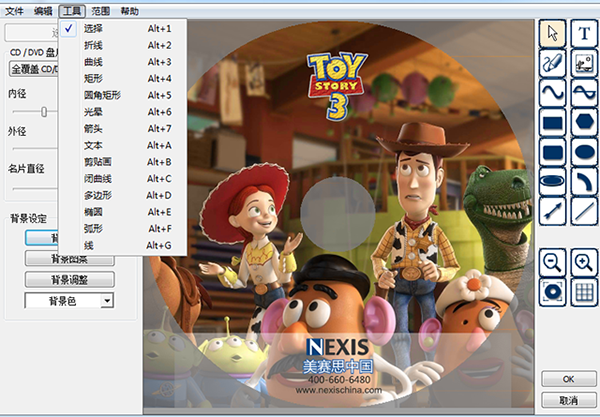600x417 pixels.
Task: Open the 全覆盖 CD/DVD label type combo box
Action: tap(34, 69)
